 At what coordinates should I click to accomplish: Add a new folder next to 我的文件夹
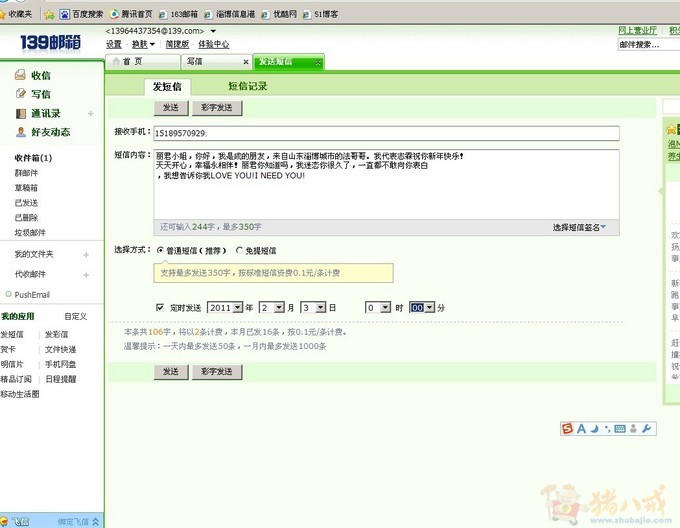point(87,255)
